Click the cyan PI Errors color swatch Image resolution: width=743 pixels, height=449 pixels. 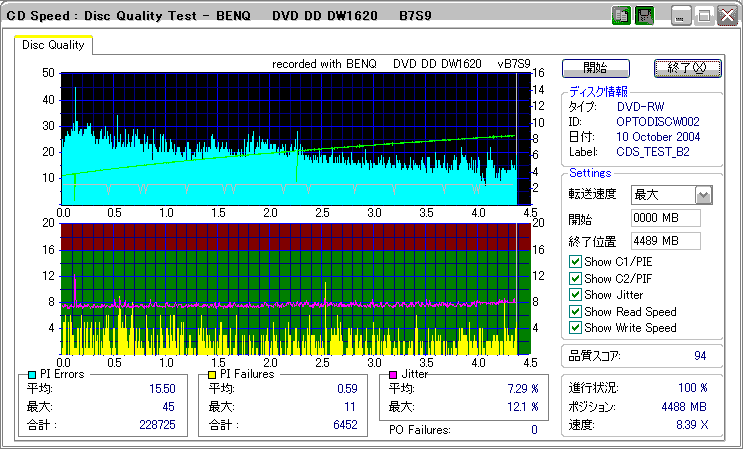[33, 374]
